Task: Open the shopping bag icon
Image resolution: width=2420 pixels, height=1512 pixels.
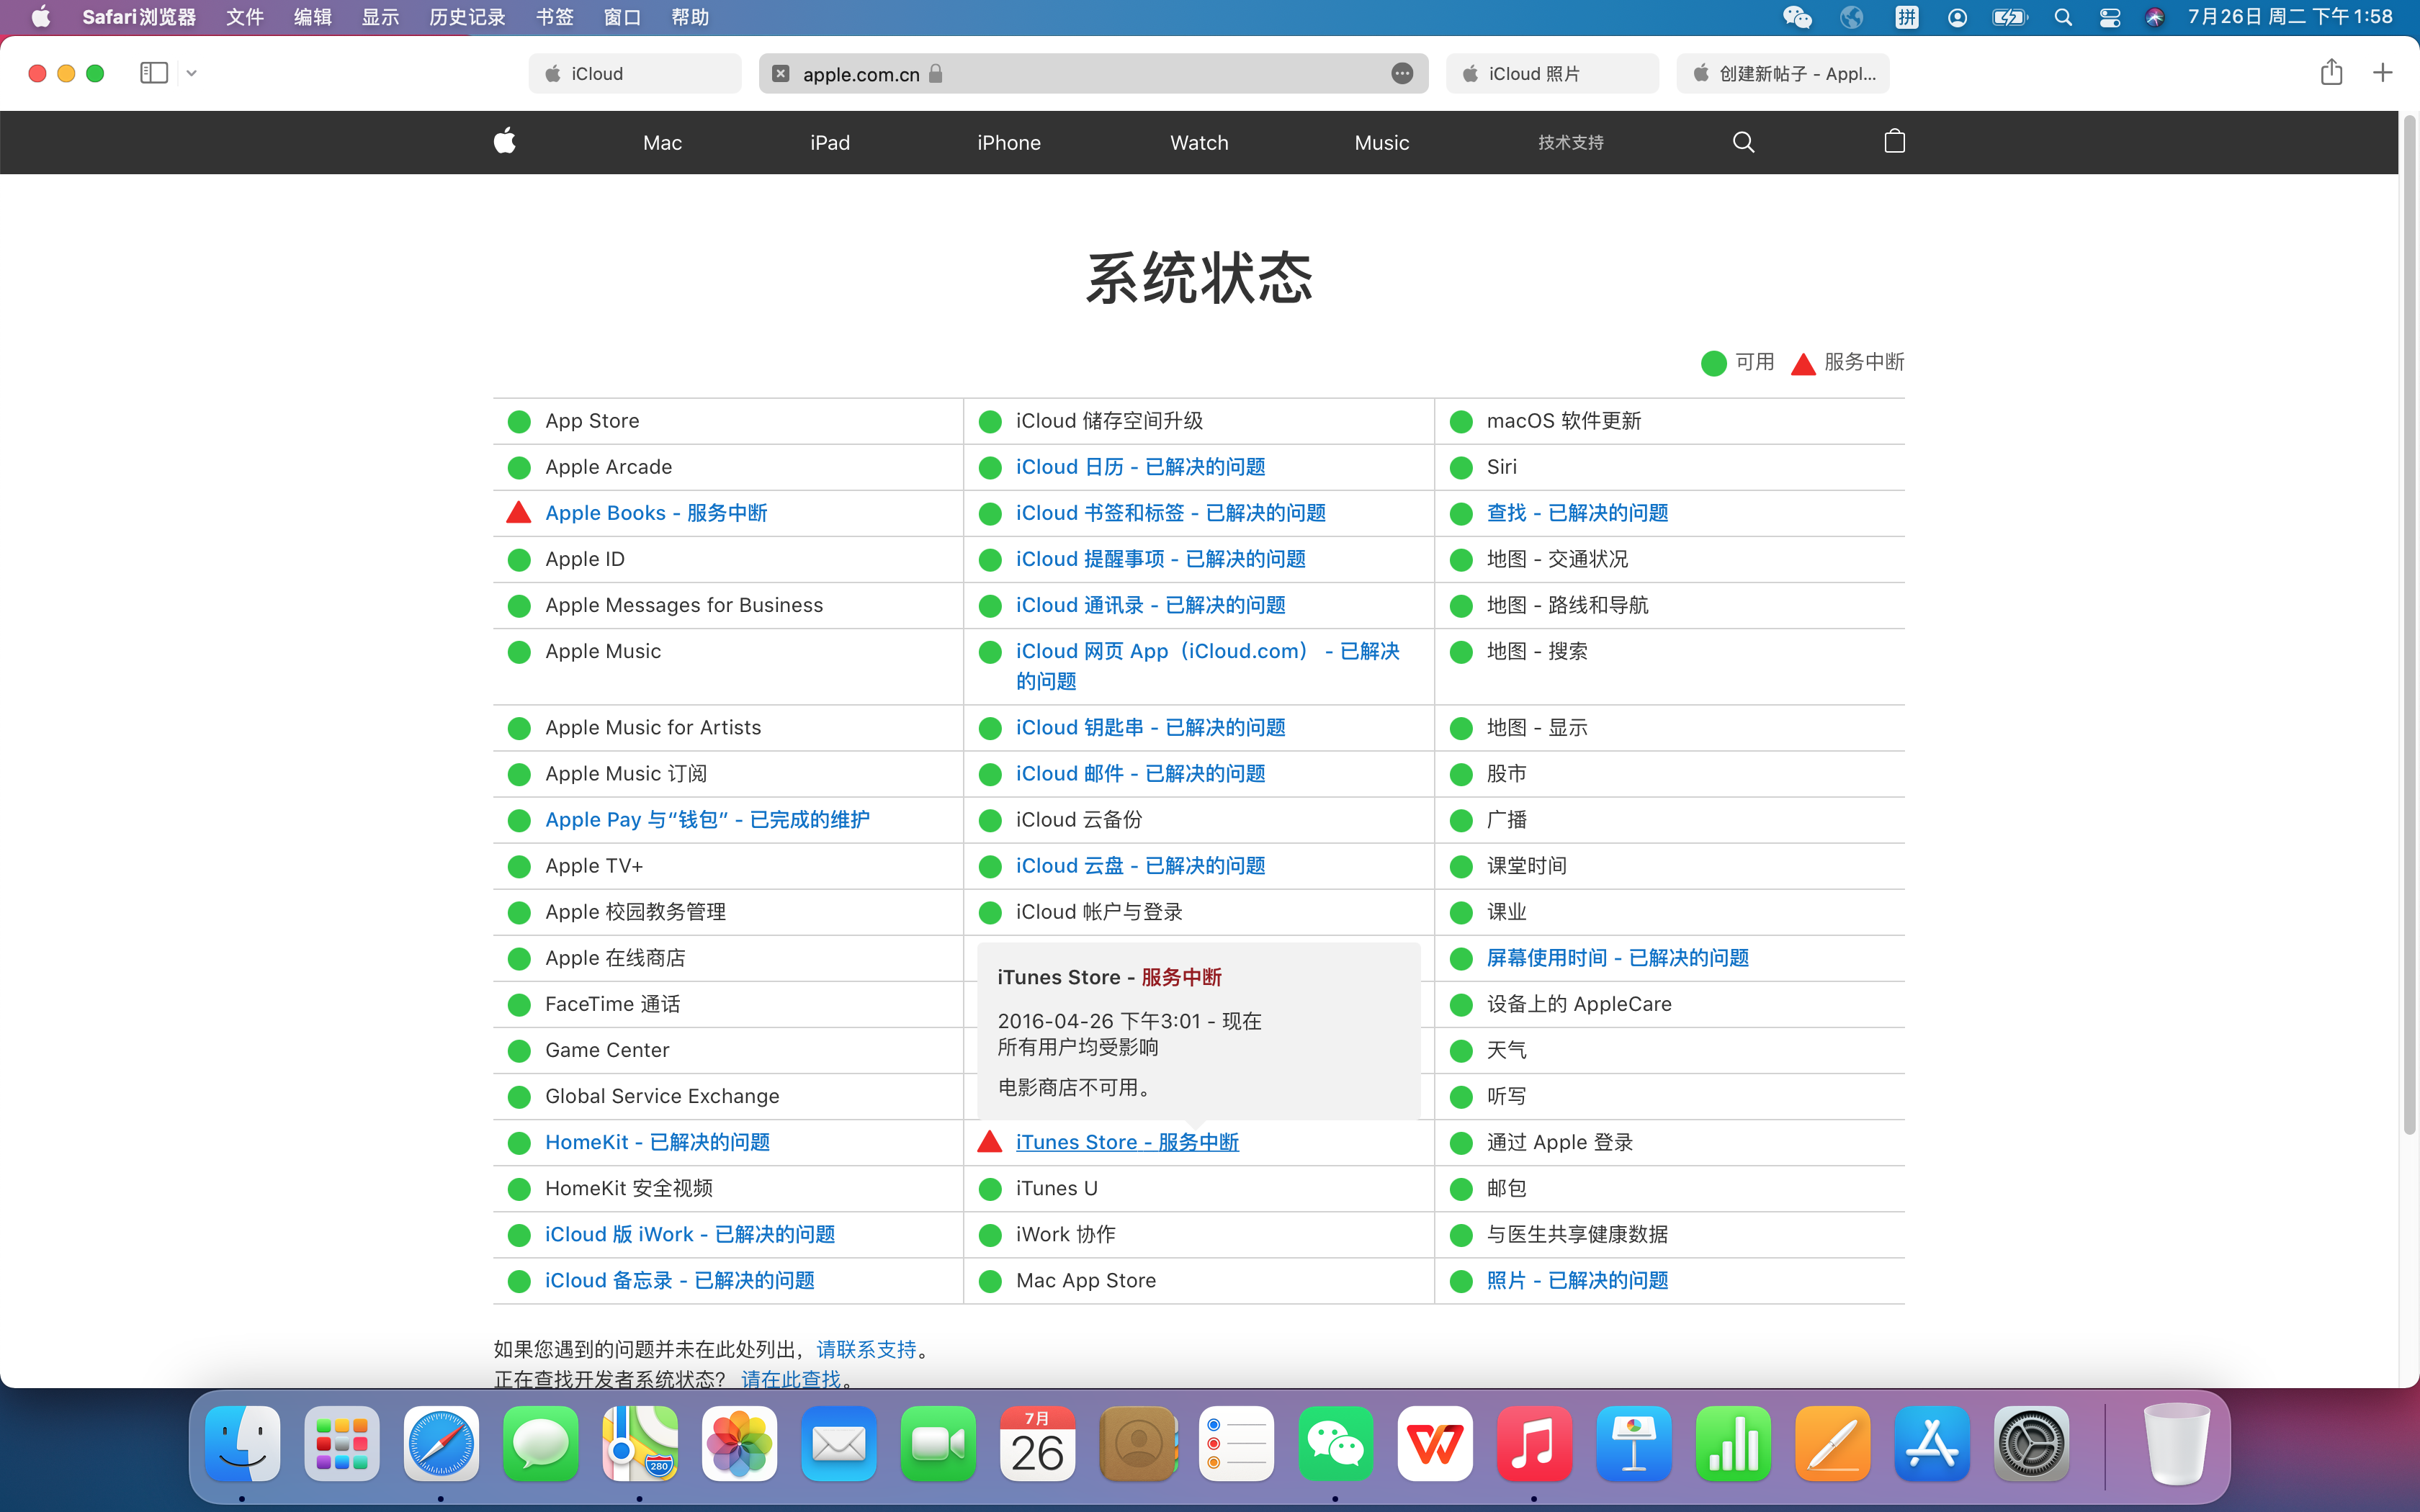Action: [1894, 141]
